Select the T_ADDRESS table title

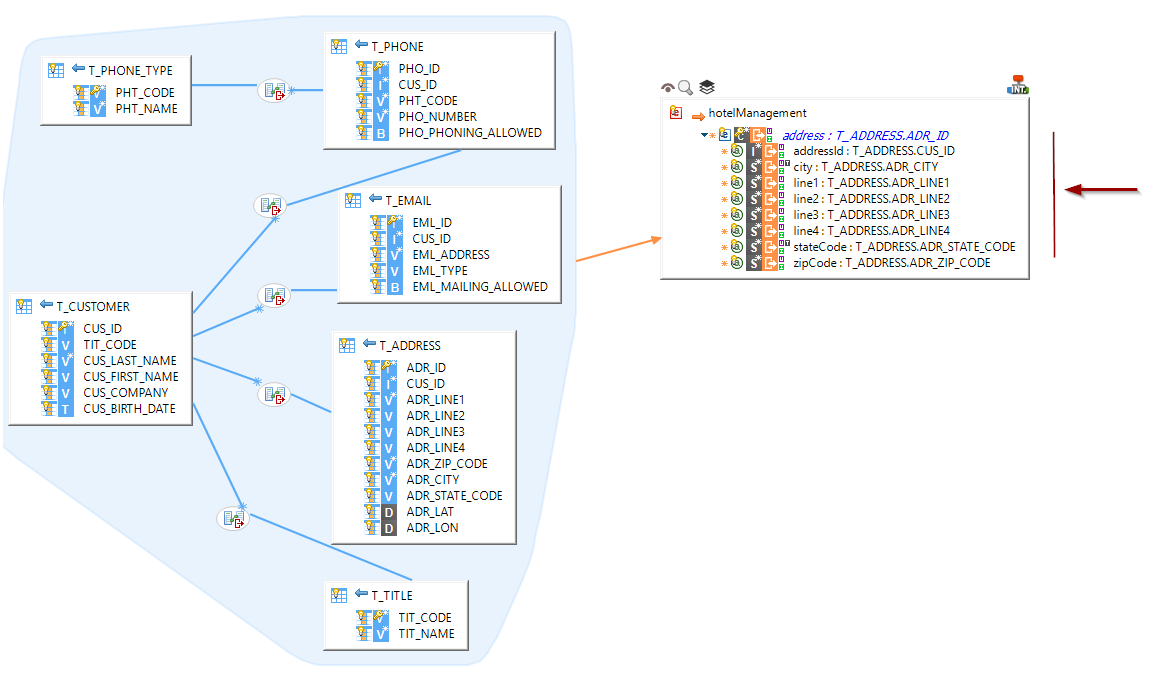(x=410, y=346)
